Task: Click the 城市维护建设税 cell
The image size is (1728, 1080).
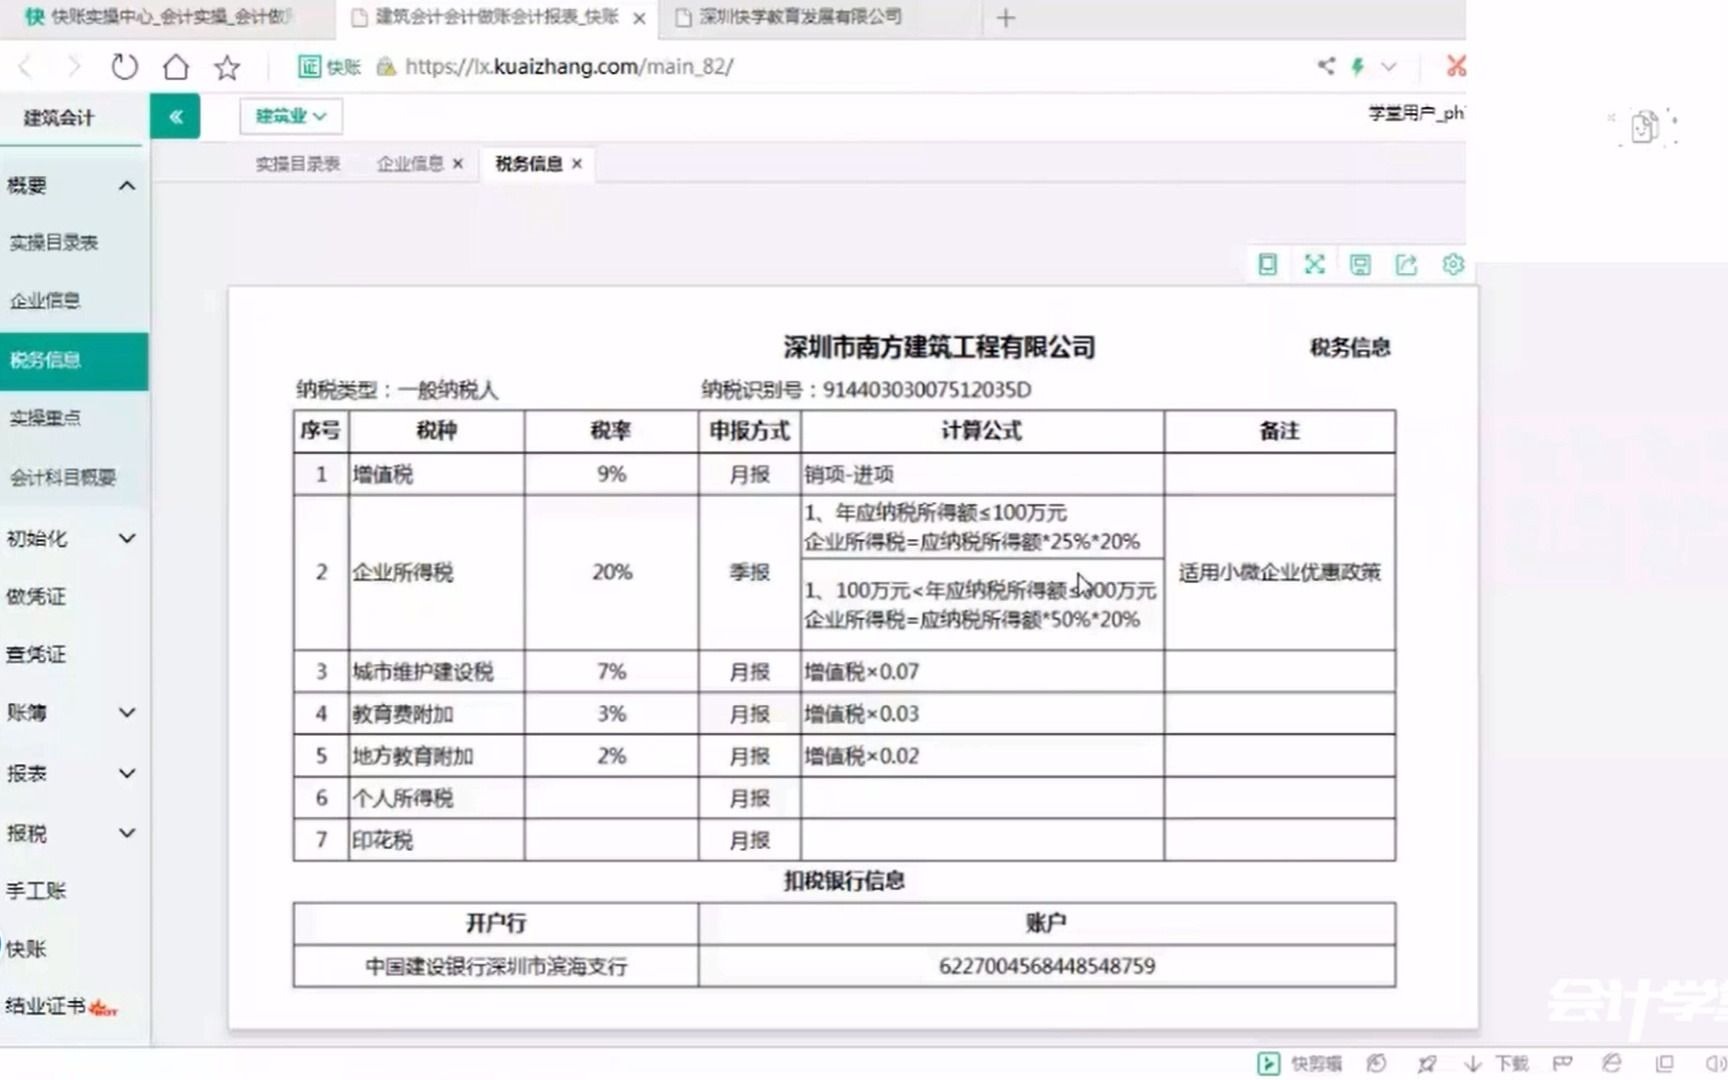Action: 436,671
